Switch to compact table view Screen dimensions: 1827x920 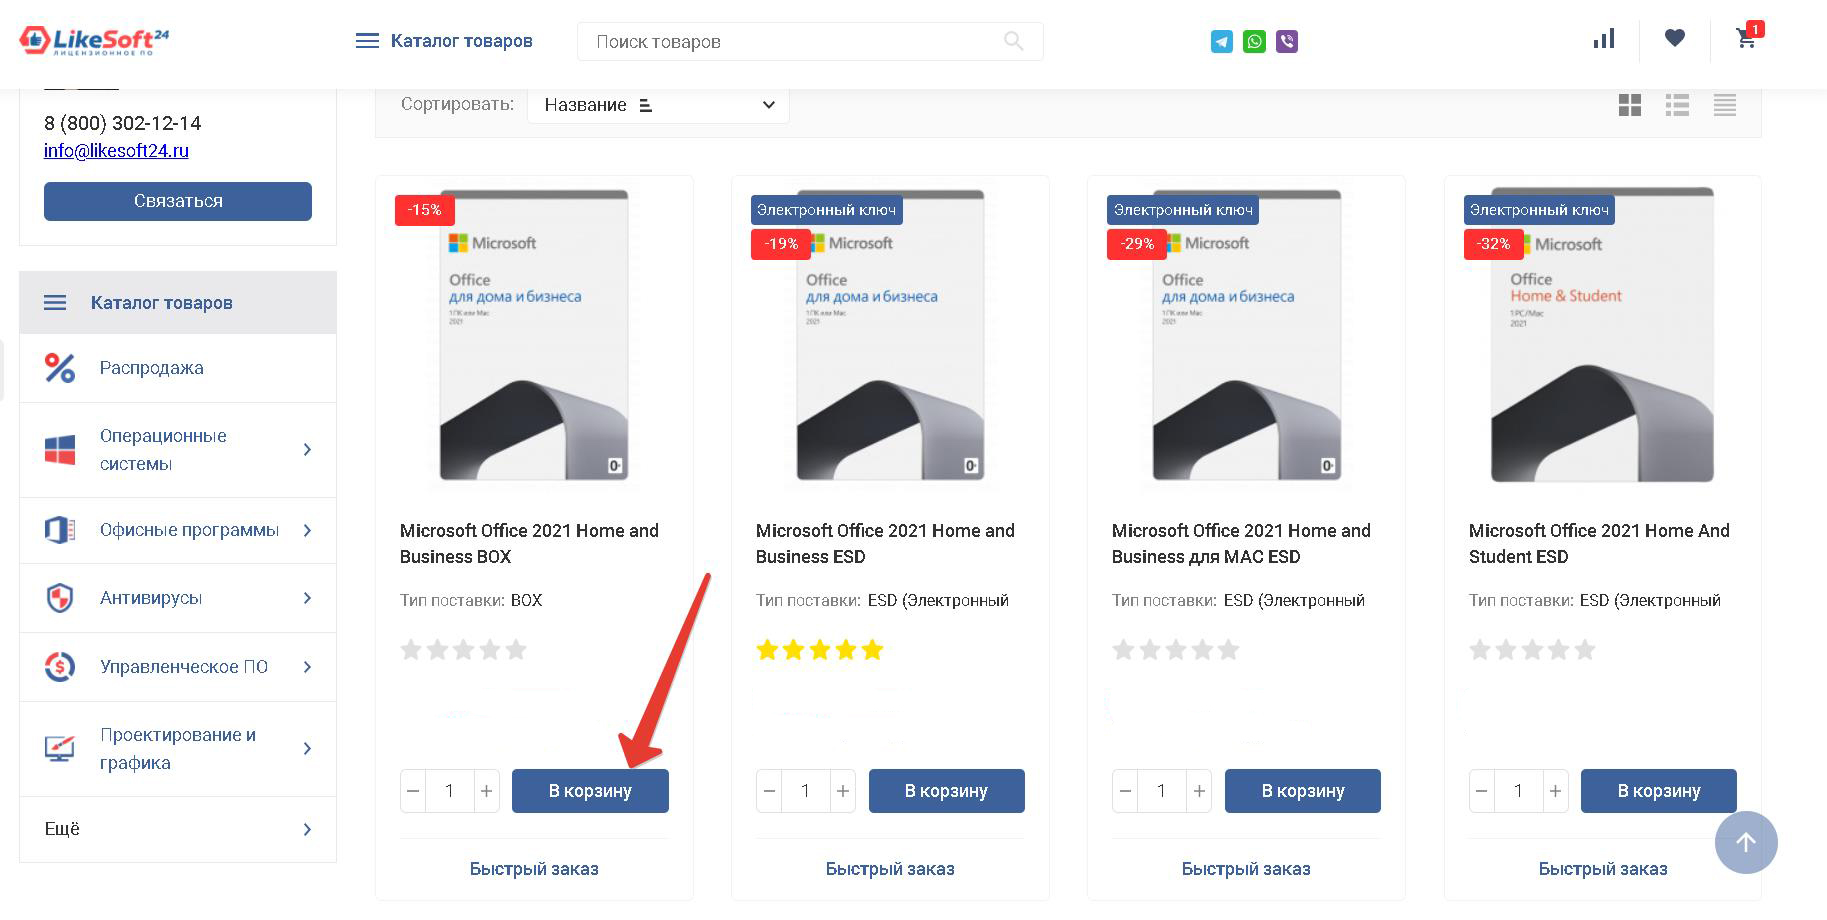pos(1725,105)
